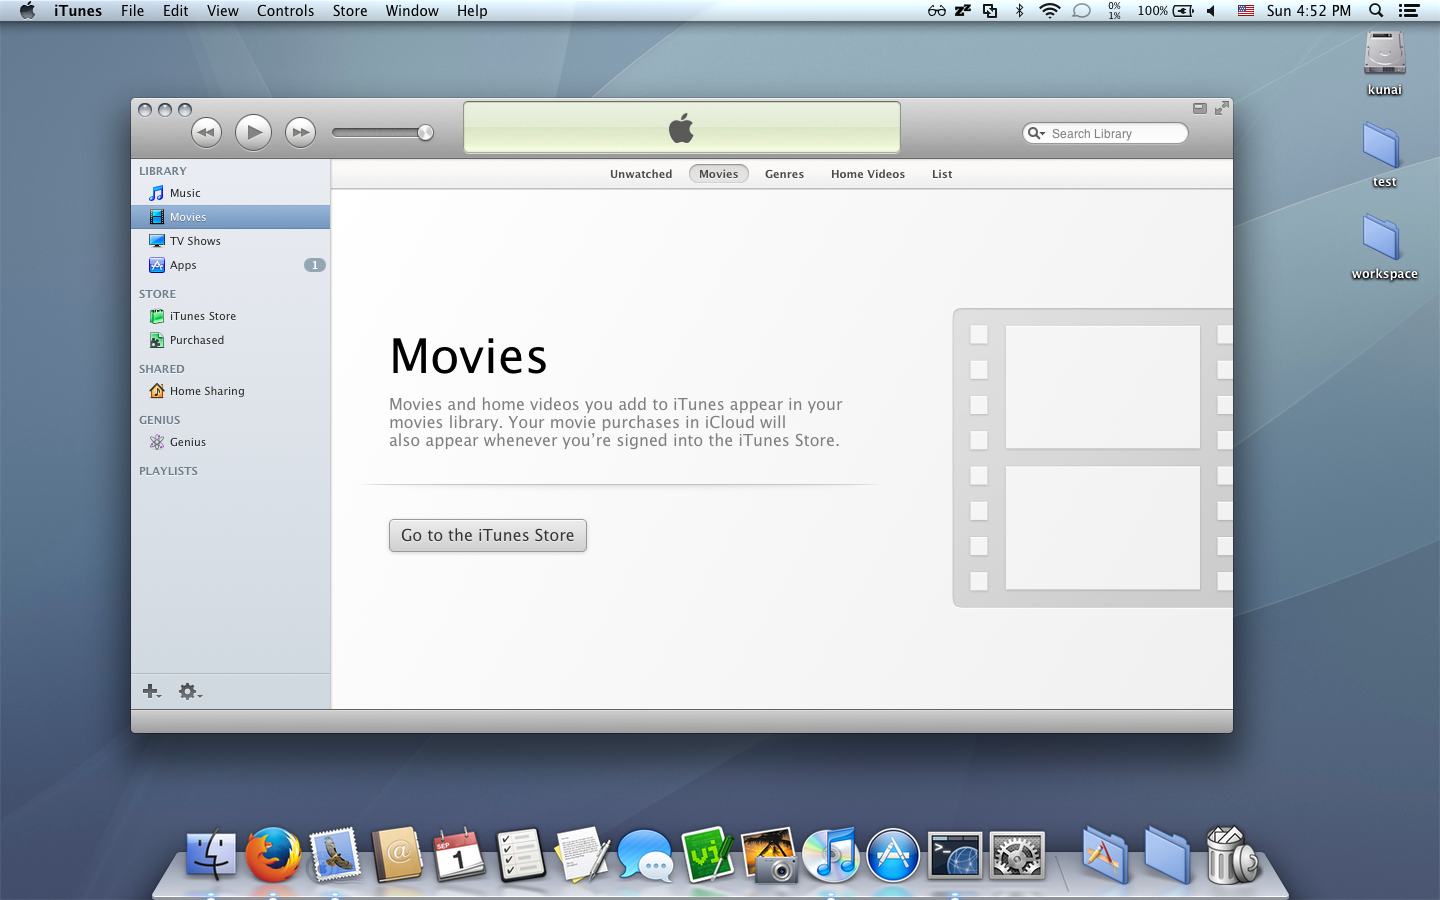Open the search magnifier dropdown
Image resolution: width=1440 pixels, height=900 pixels.
(1036, 133)
